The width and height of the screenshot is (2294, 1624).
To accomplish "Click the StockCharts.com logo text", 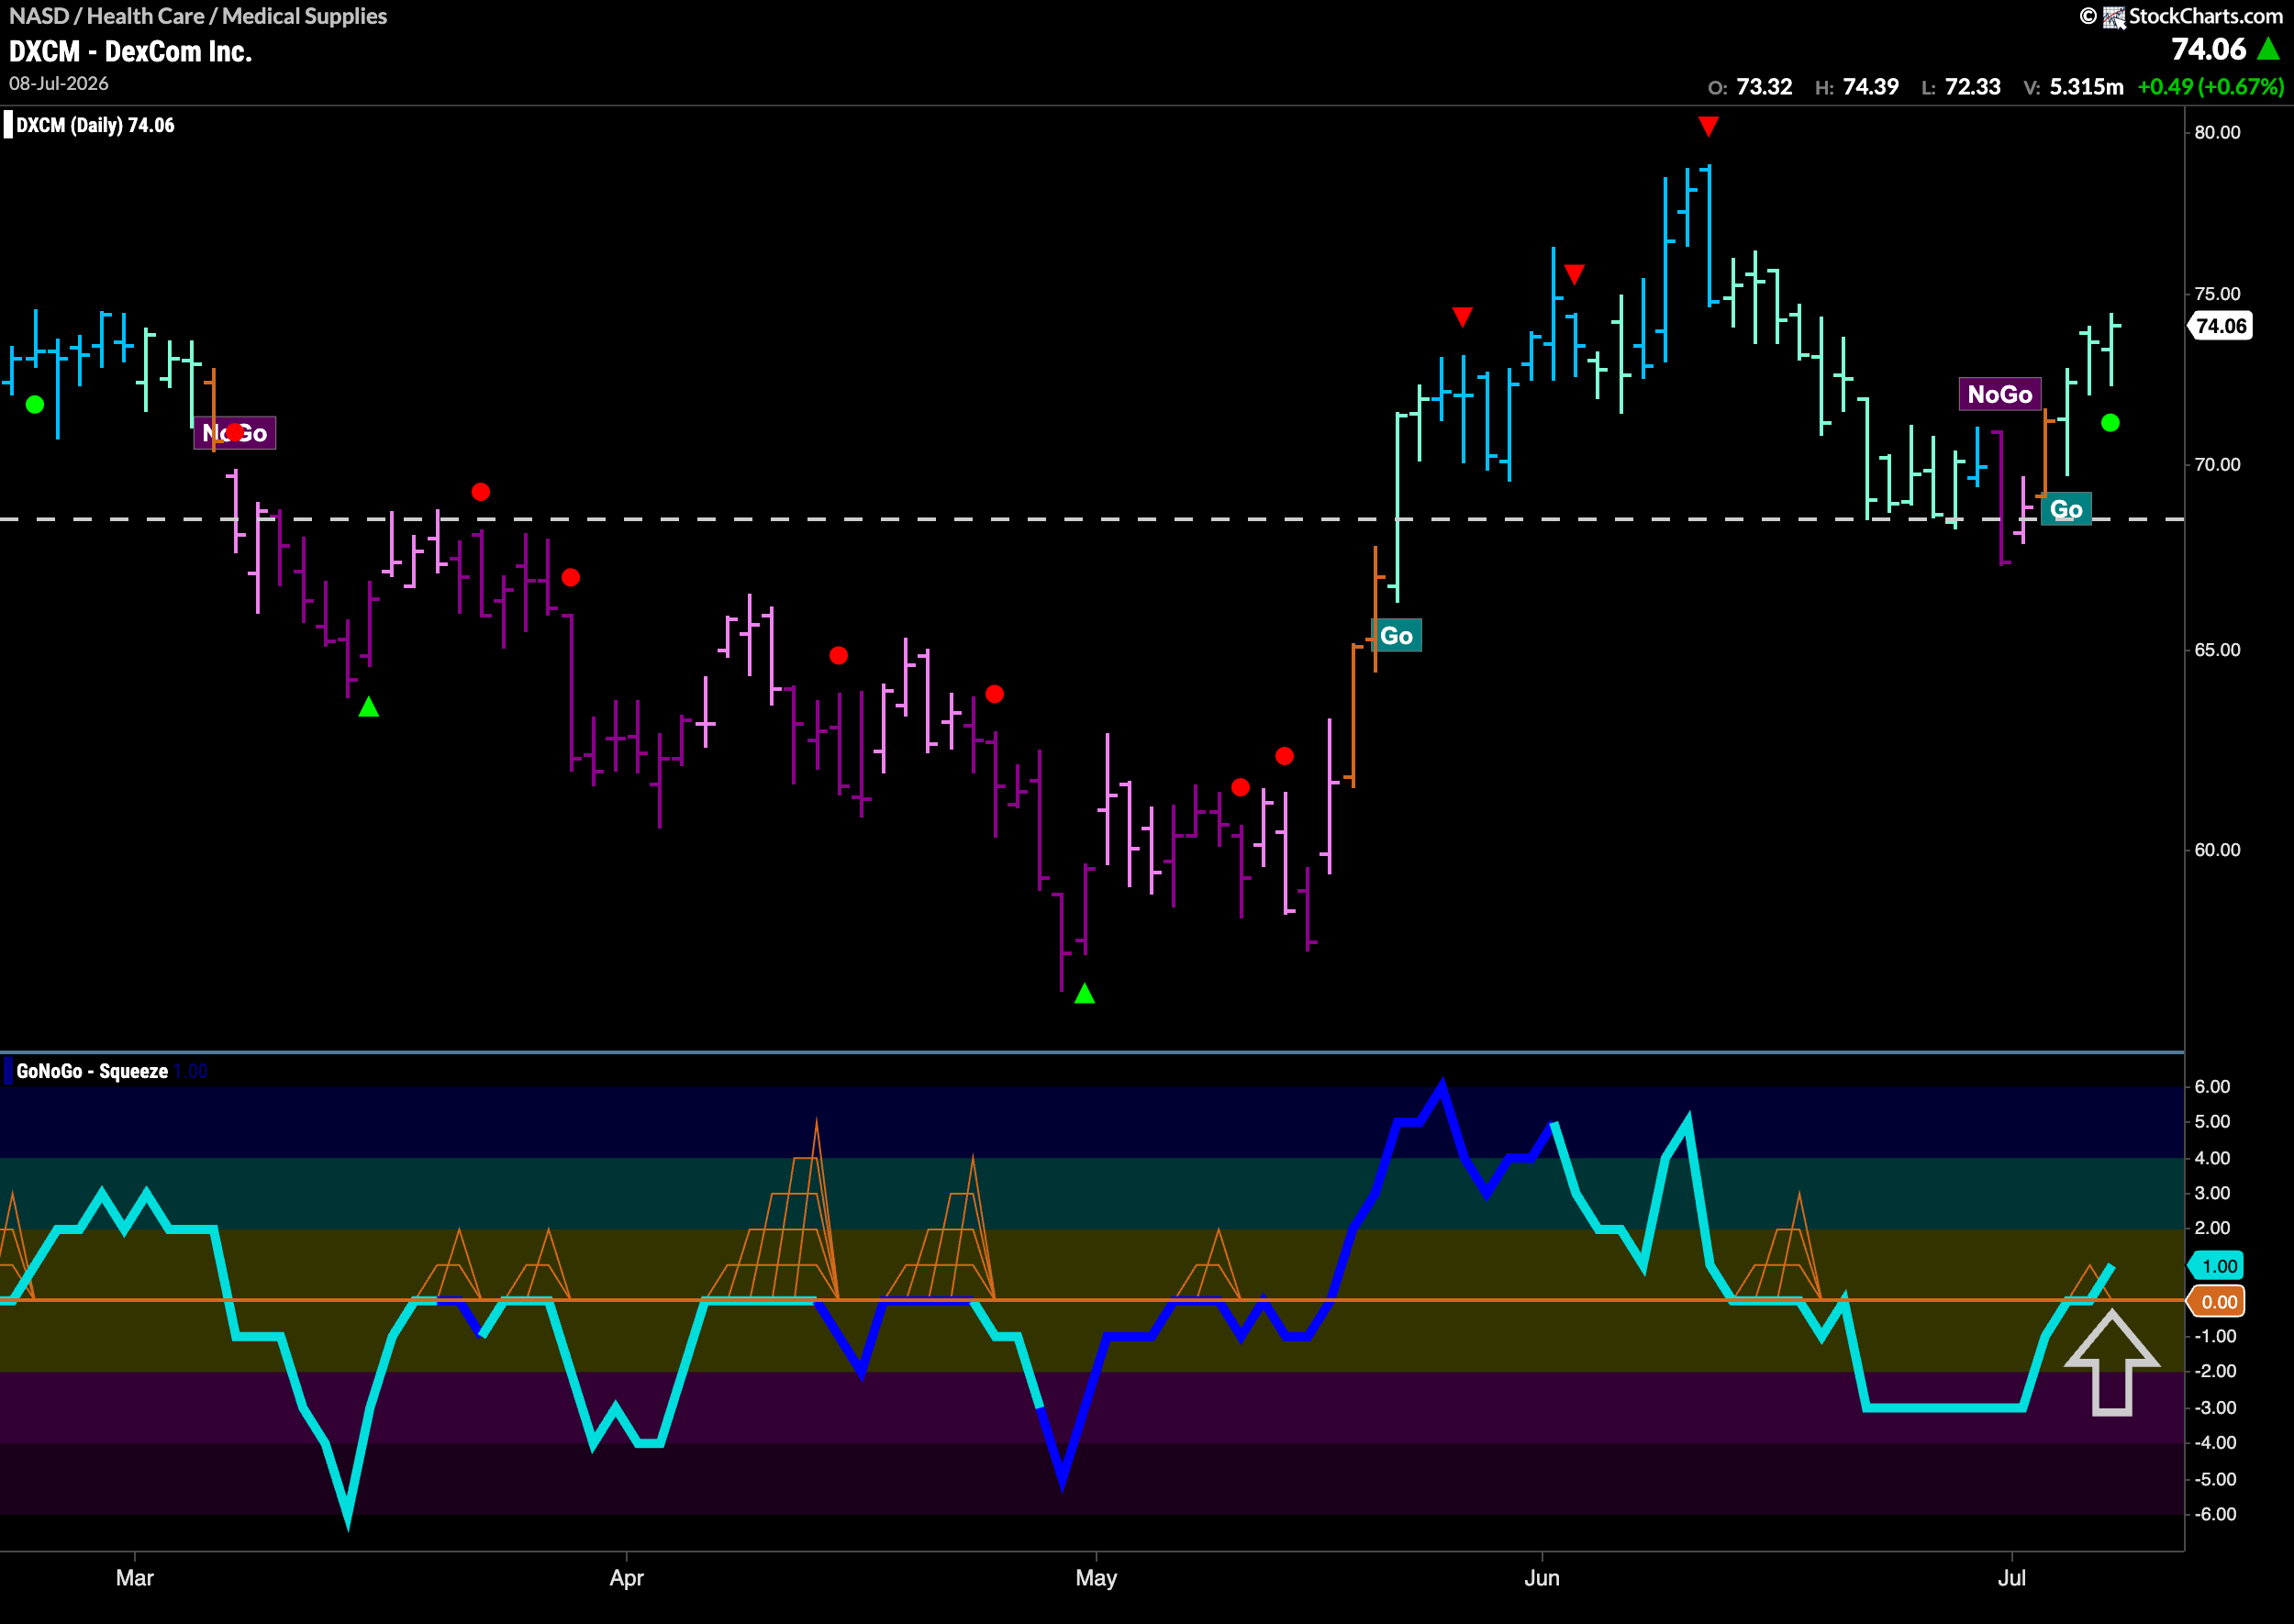I will click(2205, 16).
